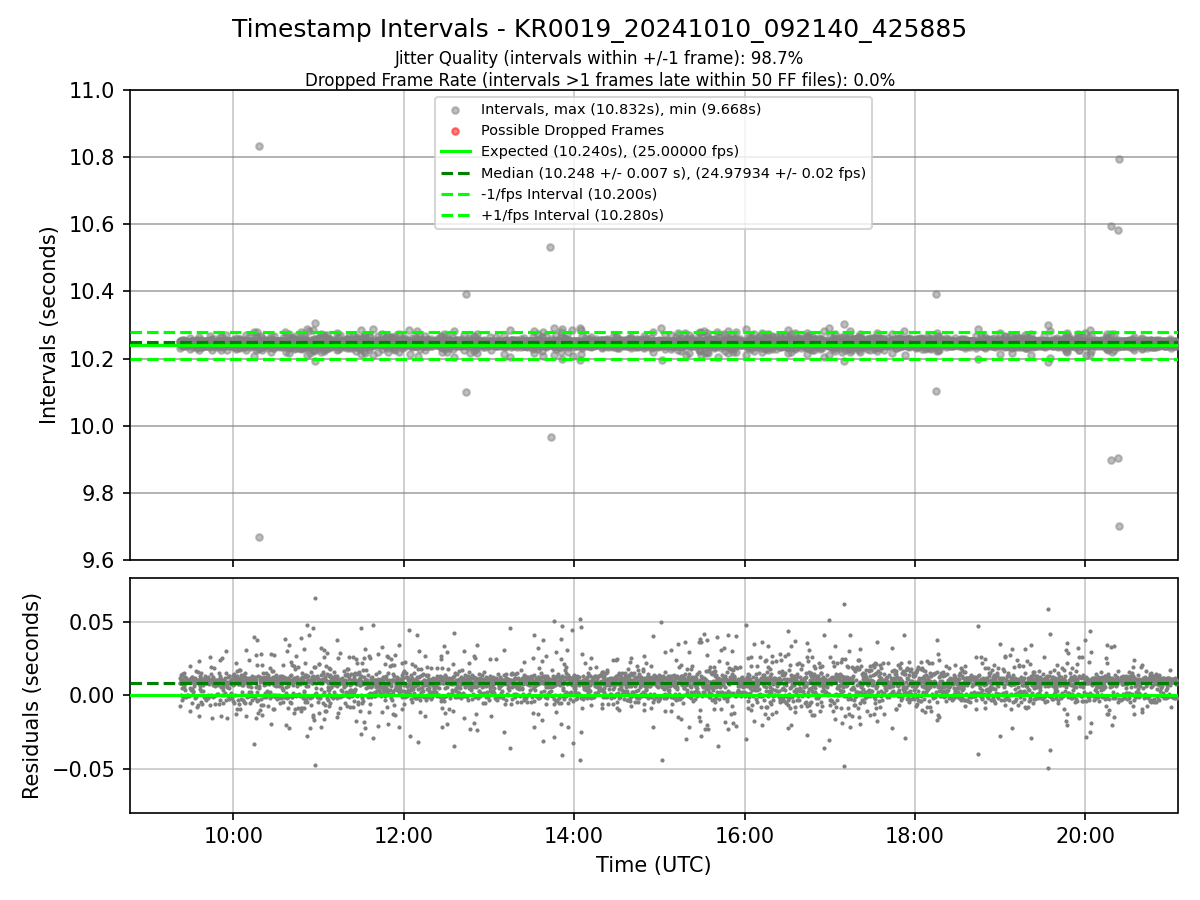Click the solid green line sample beside Expected

click(456, 152)
